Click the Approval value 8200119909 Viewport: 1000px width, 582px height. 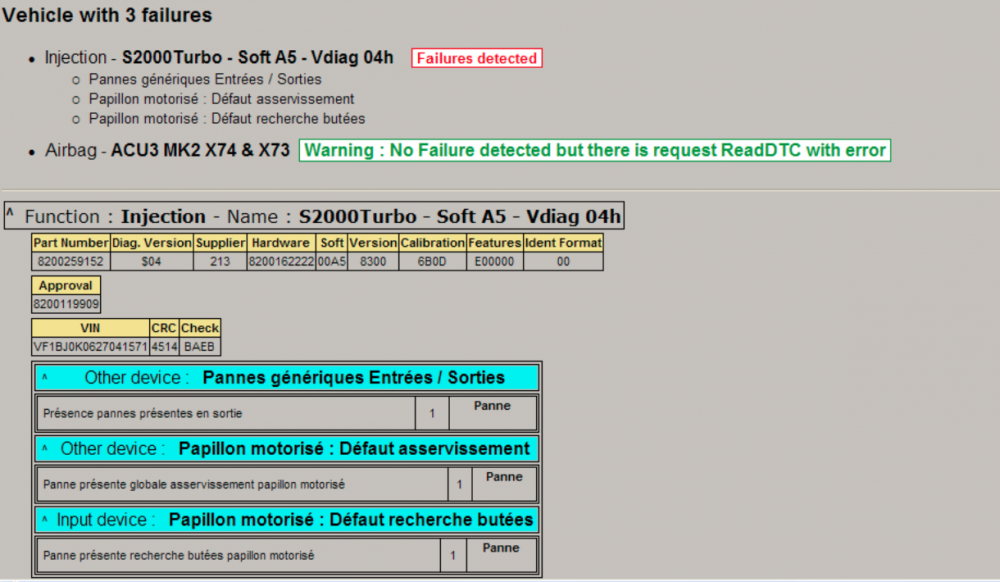pyautogui.click(x=66, y=304)
